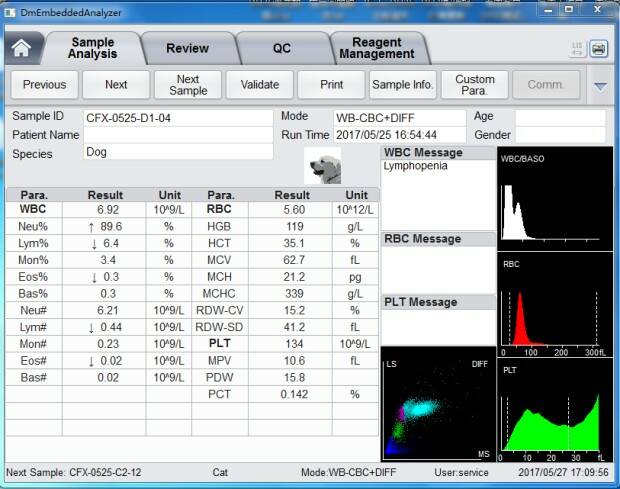Click the Gender field
Image resolution: width=620 pixels, height=489 pixels.
(560, 135)
